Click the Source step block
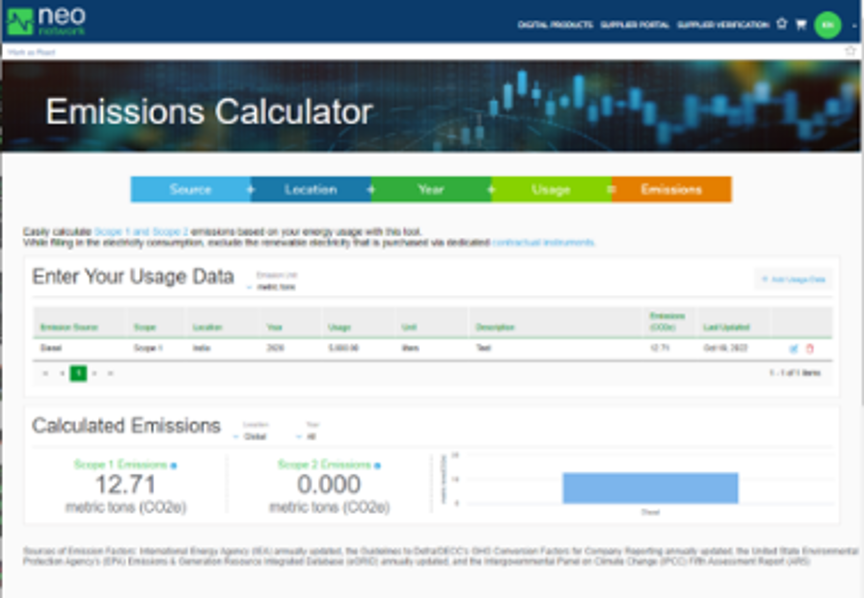The image size is (864, 598). tap(190, 190)
